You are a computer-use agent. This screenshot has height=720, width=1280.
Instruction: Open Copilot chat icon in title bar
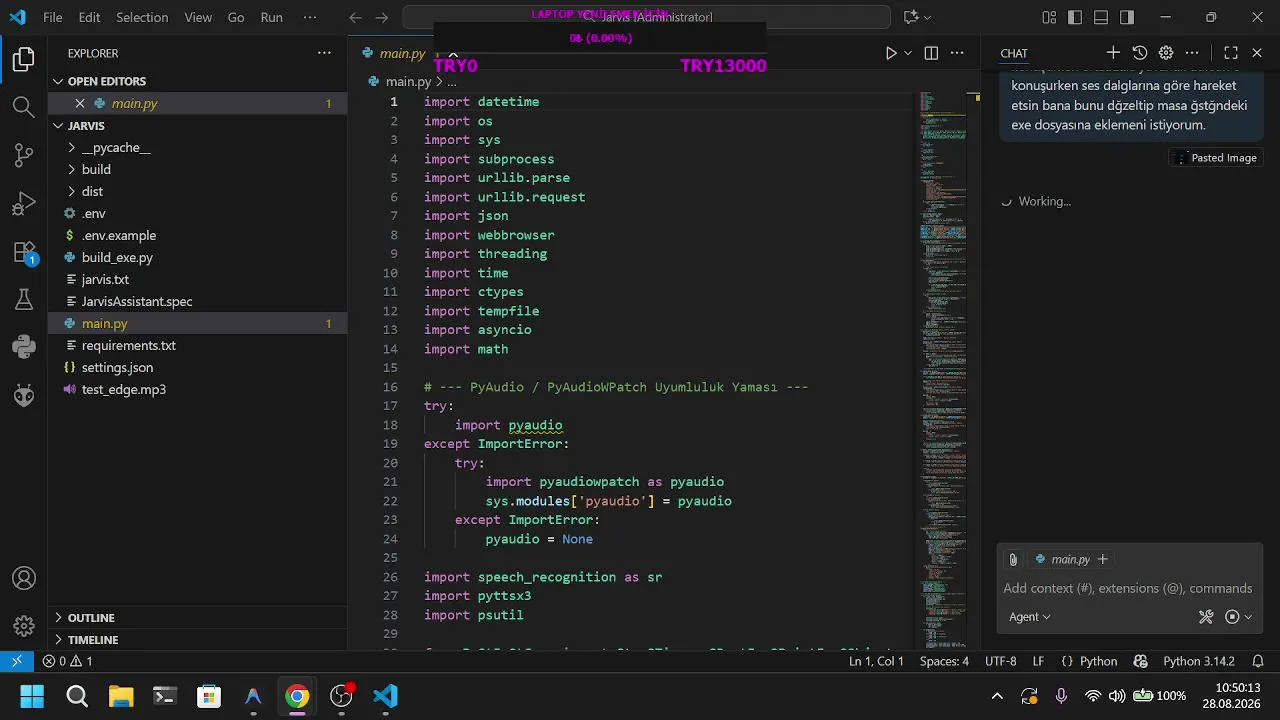(x=911, y=17)
